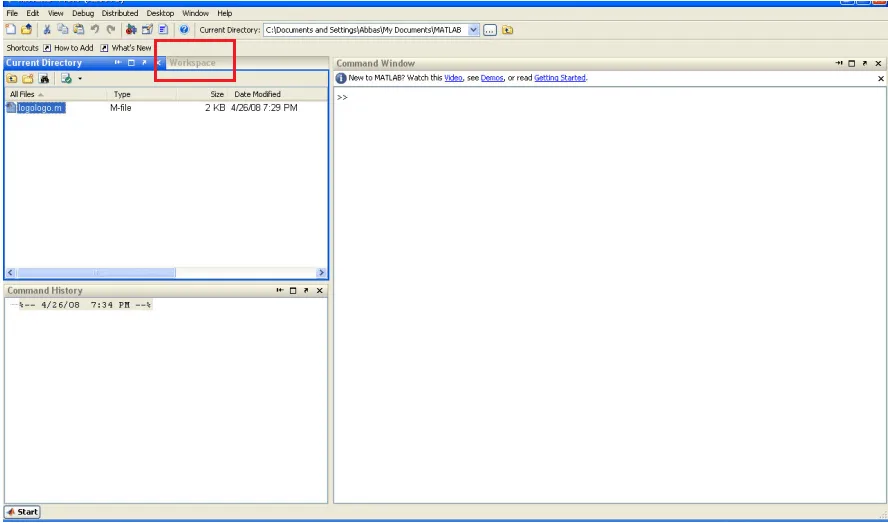Sort by the All Files column
The height and width of the screenshot is (523, 888).
56,94
